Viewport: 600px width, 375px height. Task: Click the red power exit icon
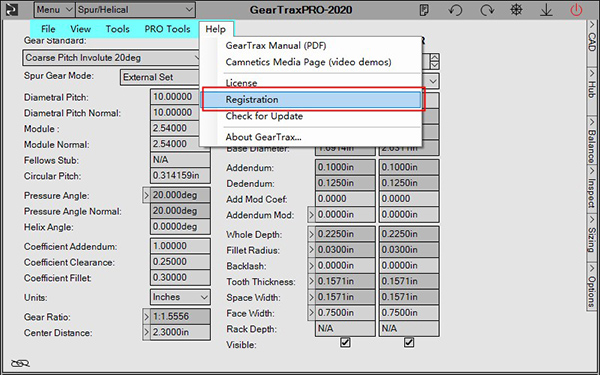coord(576,10)
